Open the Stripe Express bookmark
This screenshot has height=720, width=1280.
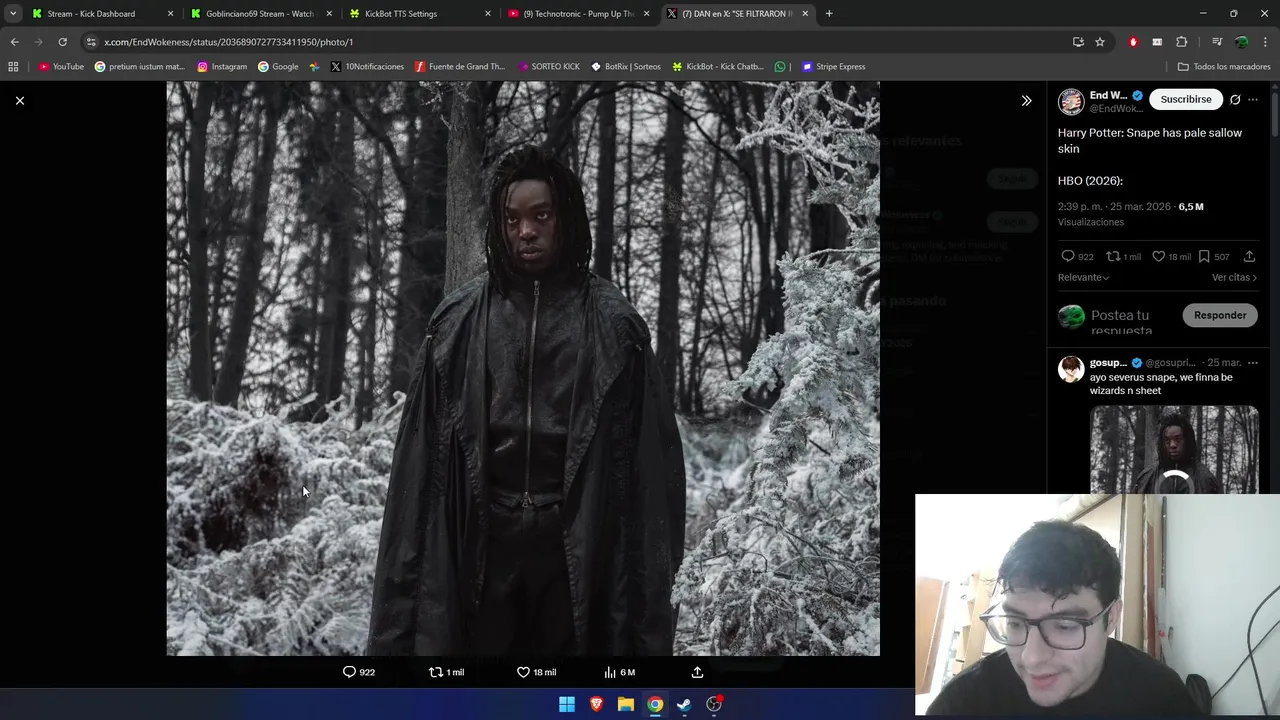coord(834,66)
